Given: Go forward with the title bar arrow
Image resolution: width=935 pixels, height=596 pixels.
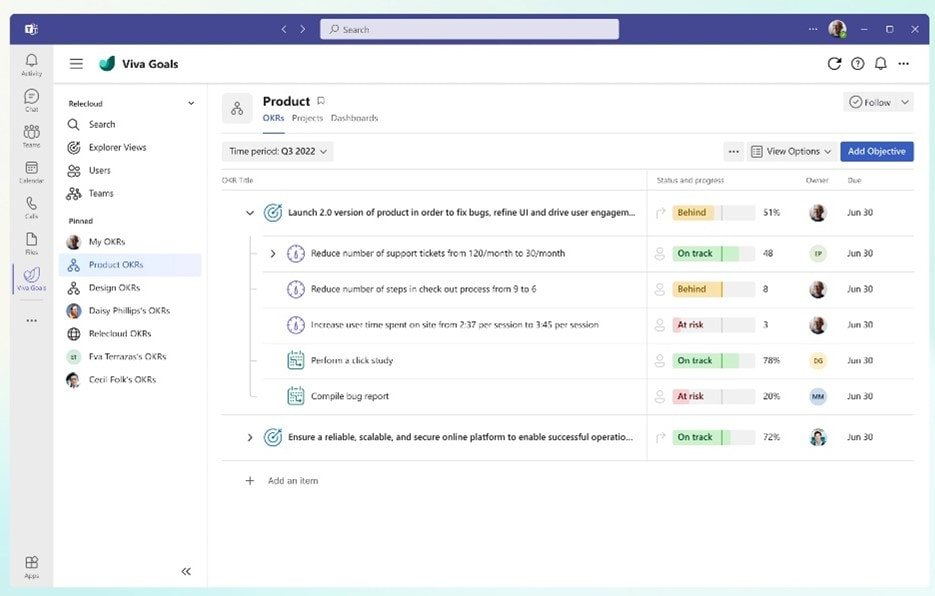Looking at the screenshot, I should pos(302,29).
